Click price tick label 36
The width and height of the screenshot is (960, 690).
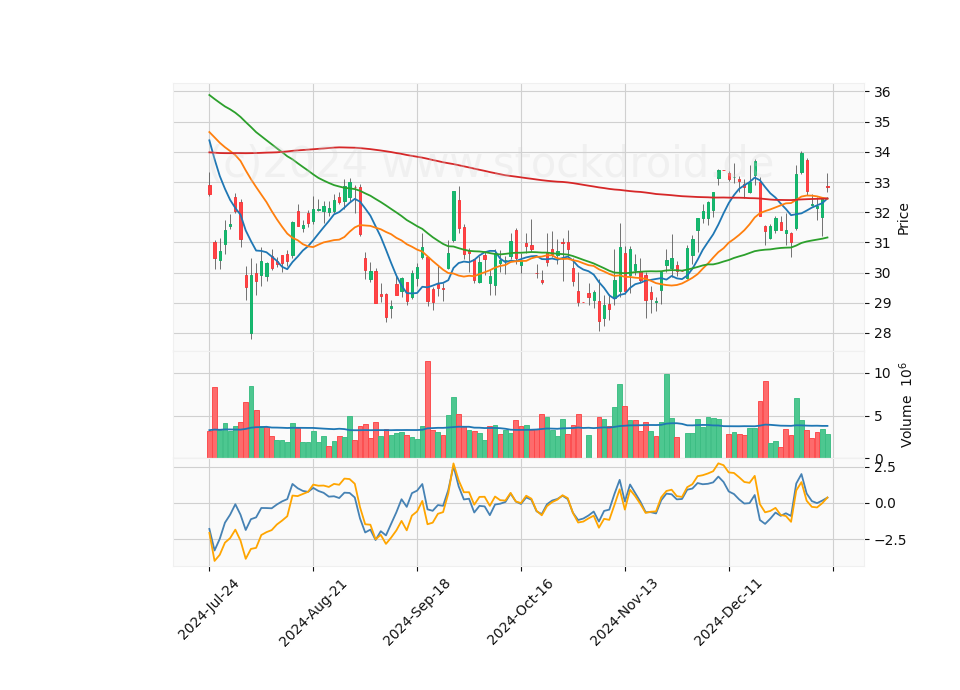point(882,92)
